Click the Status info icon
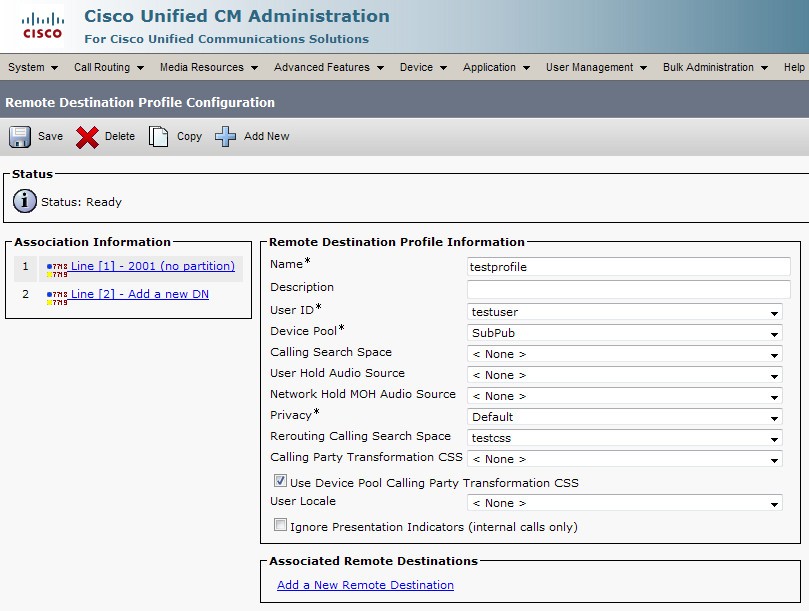 pyautogui.click(x=24, y=201)
